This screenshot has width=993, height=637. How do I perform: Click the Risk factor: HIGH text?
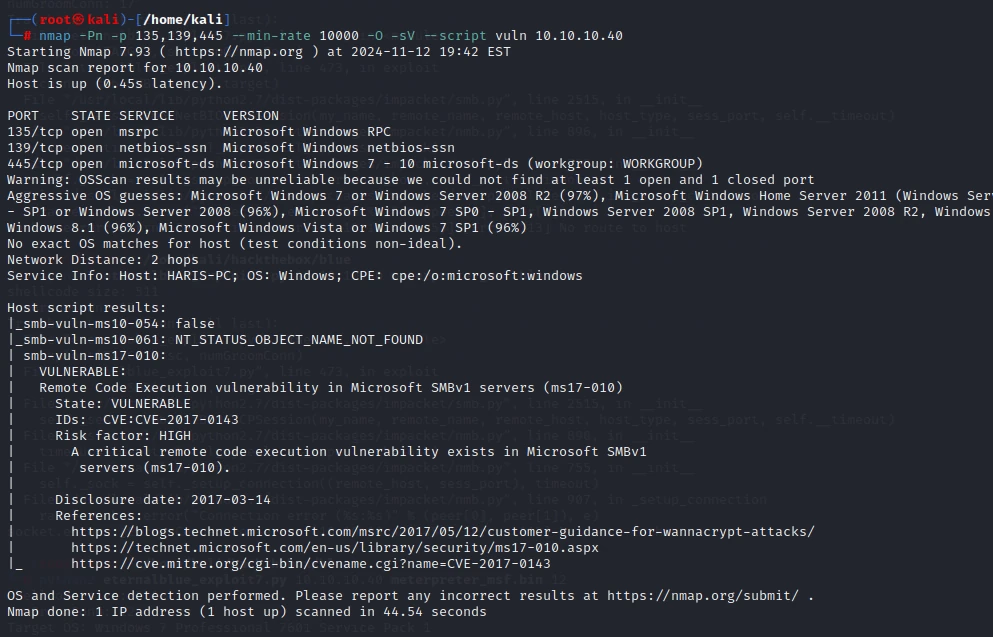(x=123, y=436)
